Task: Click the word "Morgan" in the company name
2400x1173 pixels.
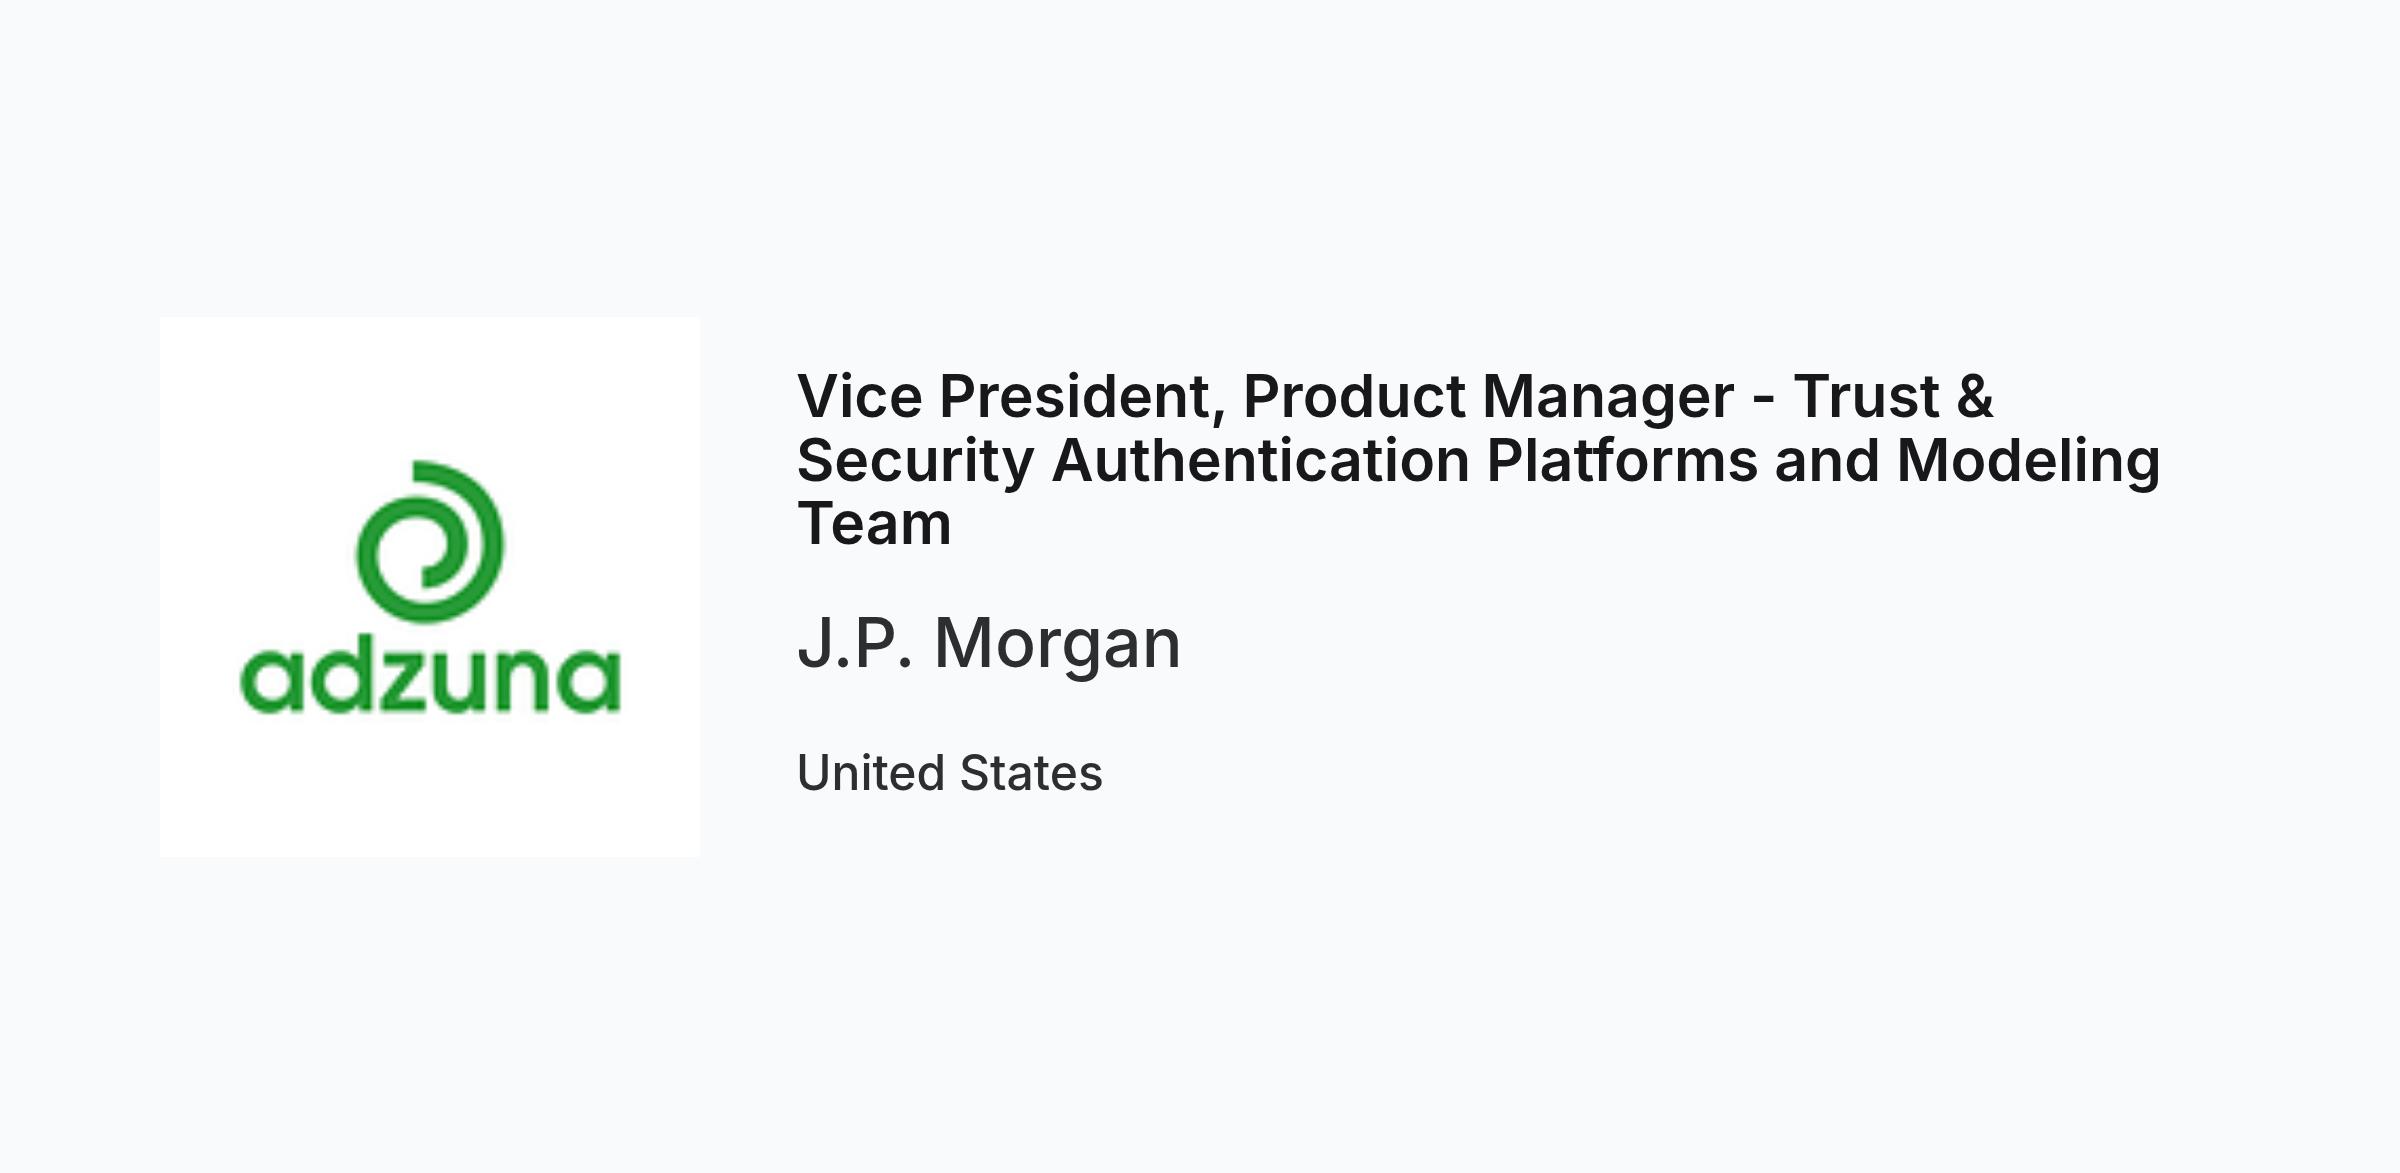Action: tap(1058, 644)
